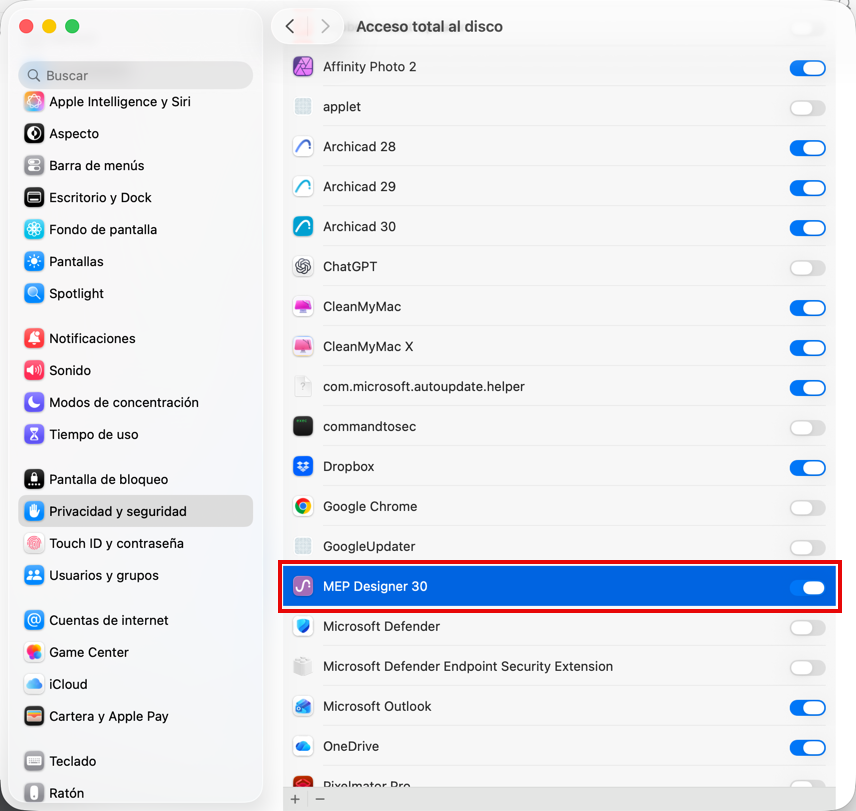Click the CleanMyMac X app icon
The height and width of the screenshot is (811, 856).
[303, 347]
